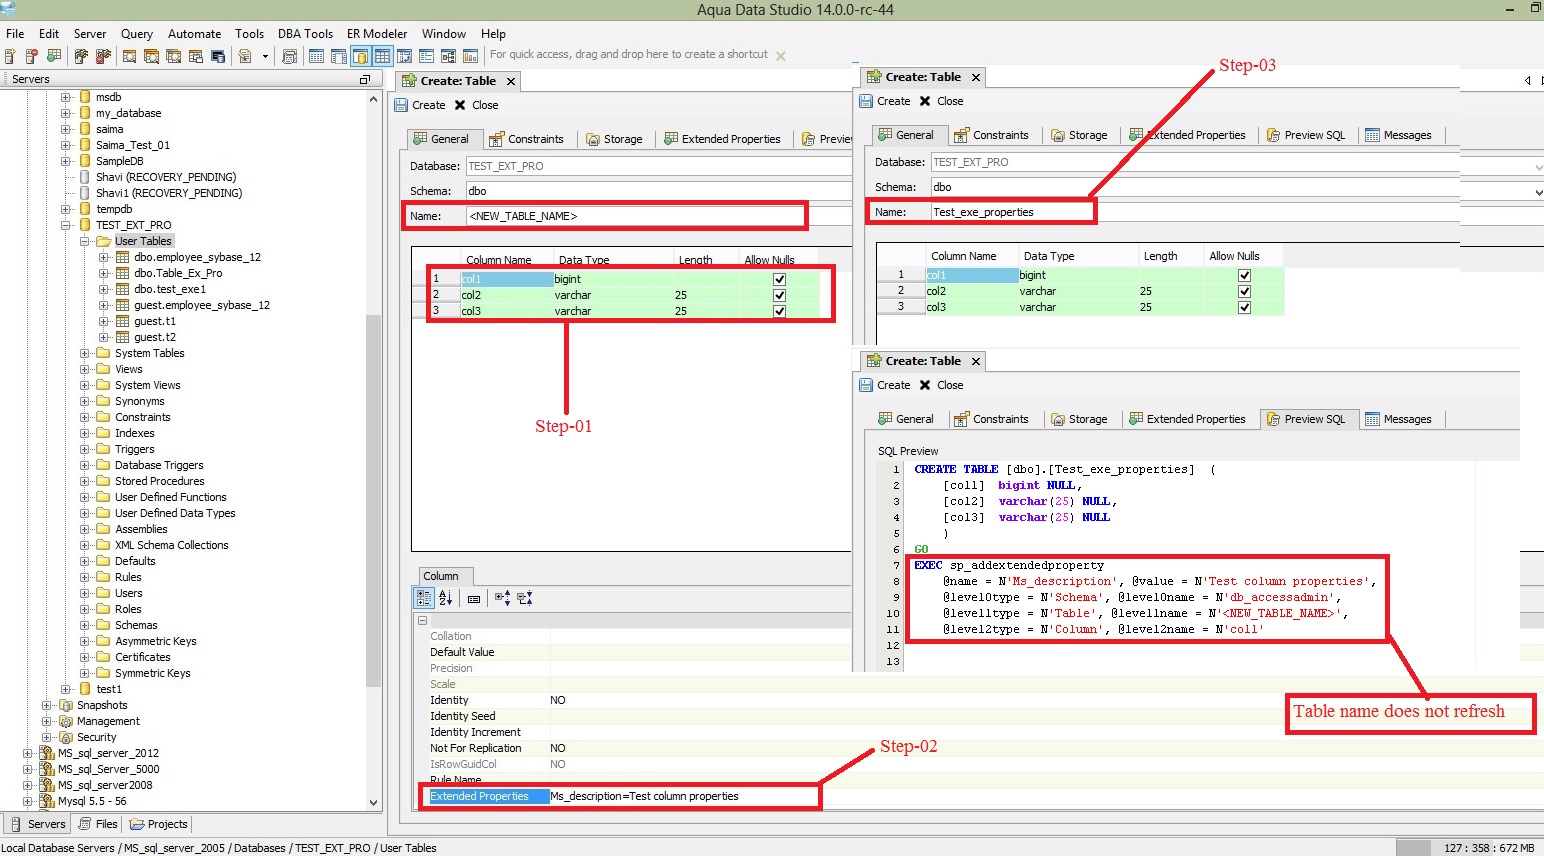Click the Mysql 5.5 - 56 server entry
Image resolution: width=1544 pixels, height=856 pixels.
pyautogui.click(x=92, y=801)
